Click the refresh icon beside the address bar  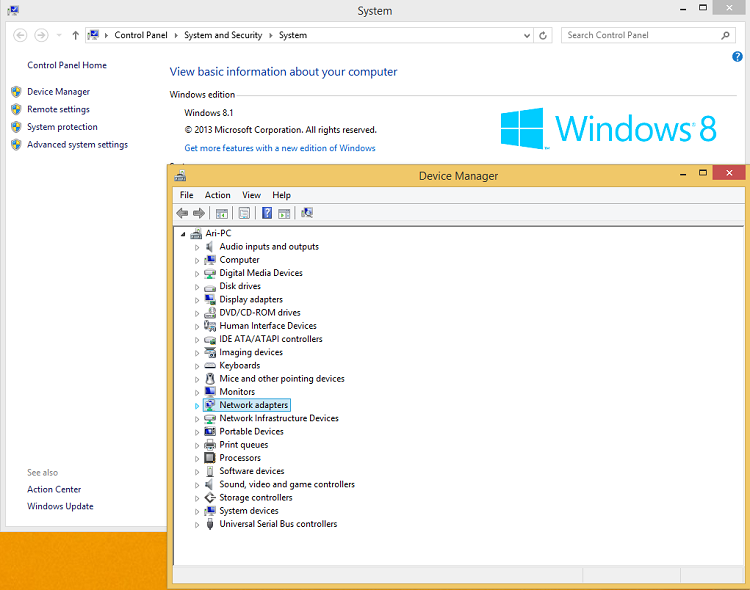click(x=543, y=35)
